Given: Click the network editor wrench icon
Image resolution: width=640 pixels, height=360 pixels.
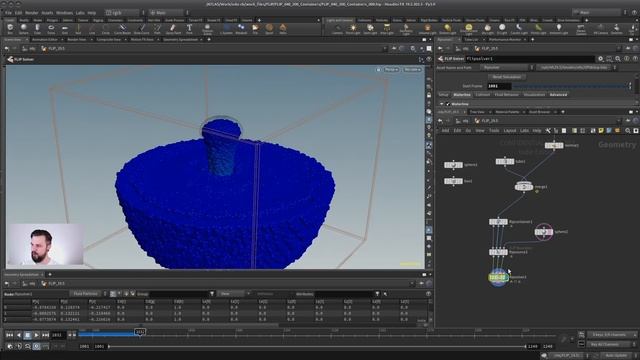Looking at the screenshot, I should [548, 131].
